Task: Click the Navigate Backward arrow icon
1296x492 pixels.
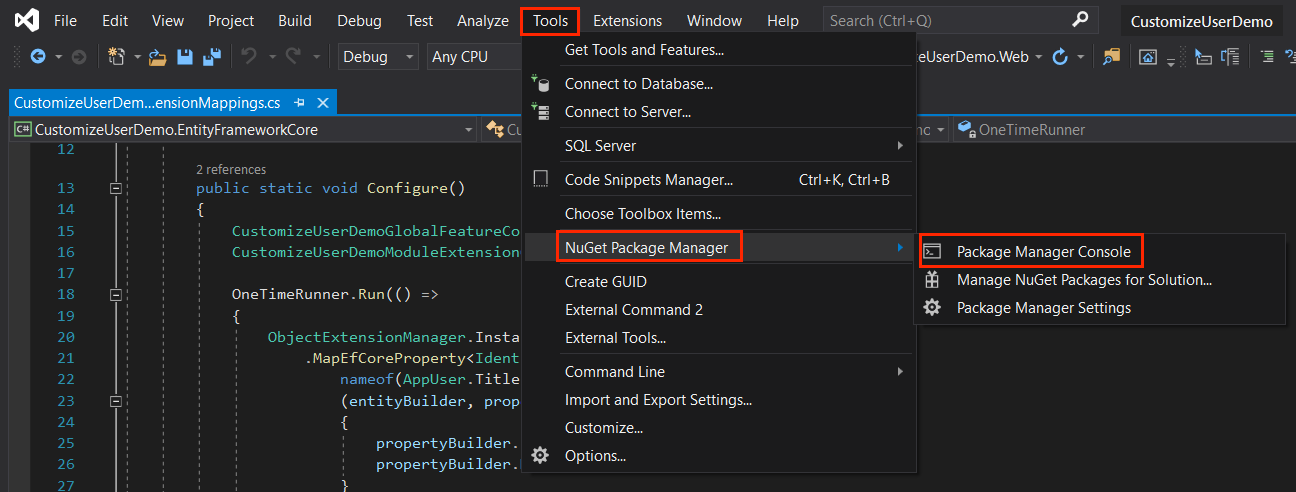Action: [38, 57]
